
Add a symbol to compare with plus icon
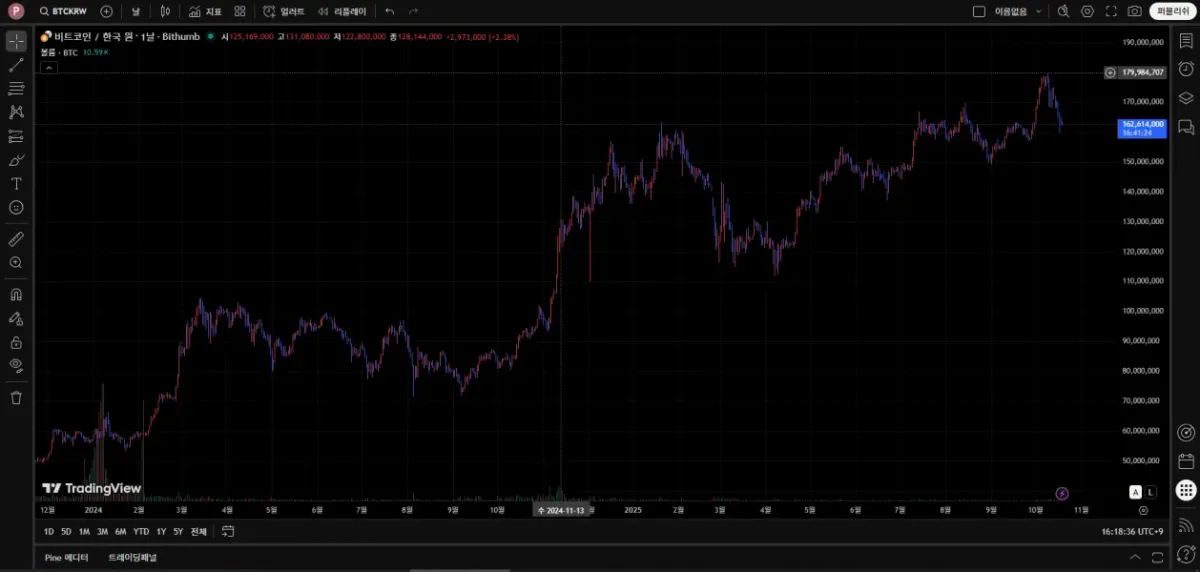pos(107,11)
